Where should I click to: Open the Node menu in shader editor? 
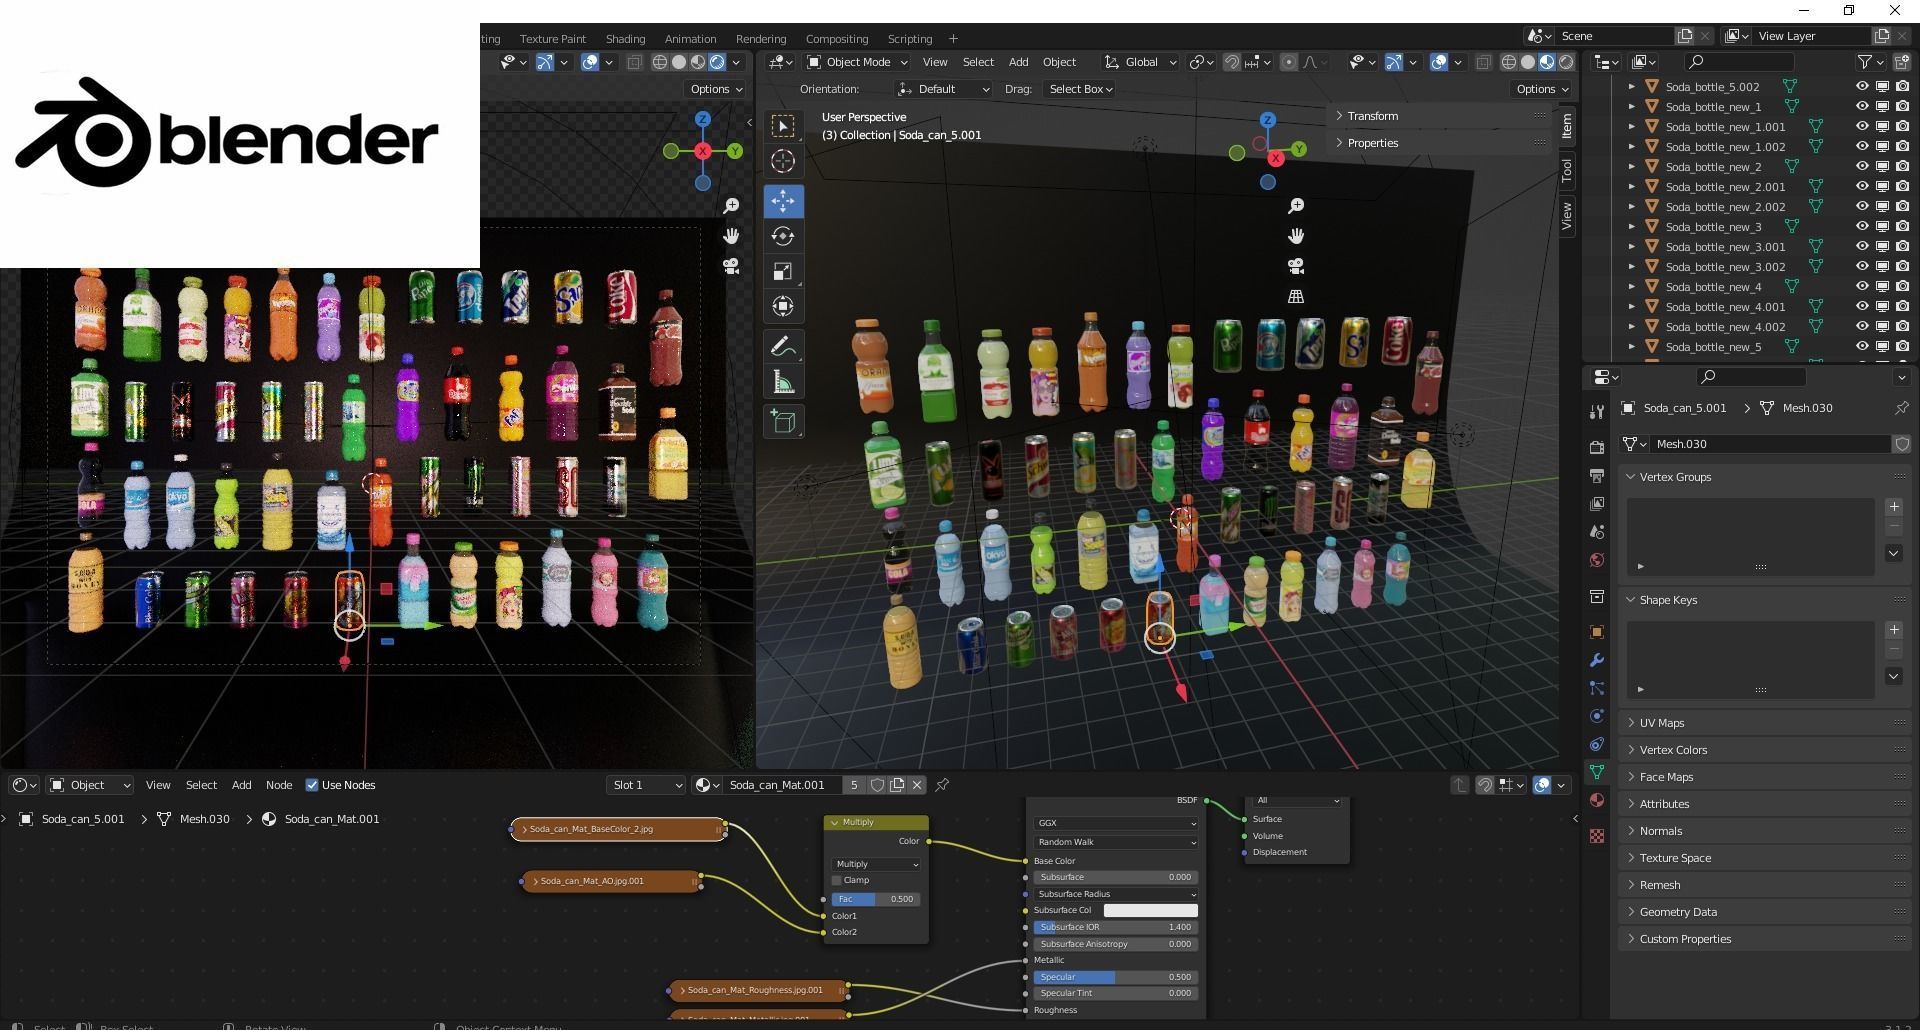click(279, 785)
